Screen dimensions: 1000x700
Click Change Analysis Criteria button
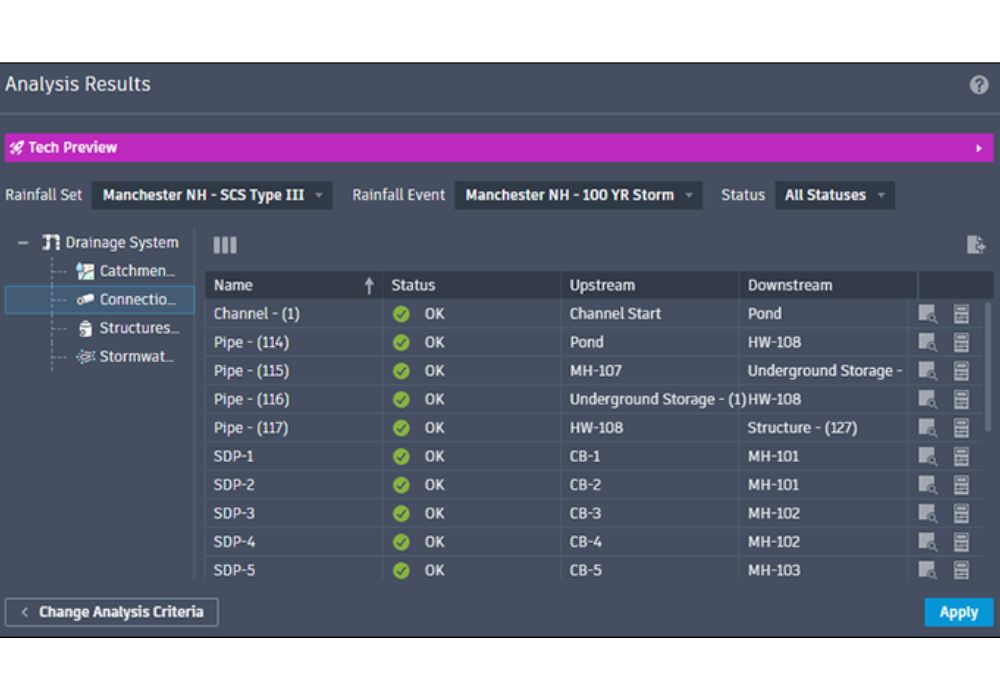(112, 612)
